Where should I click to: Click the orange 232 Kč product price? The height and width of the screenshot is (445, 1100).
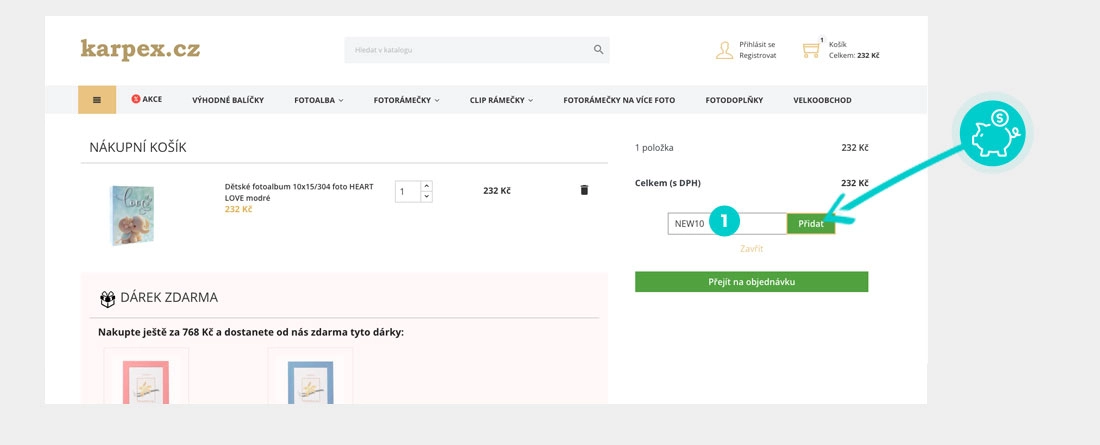coord(239,209)
